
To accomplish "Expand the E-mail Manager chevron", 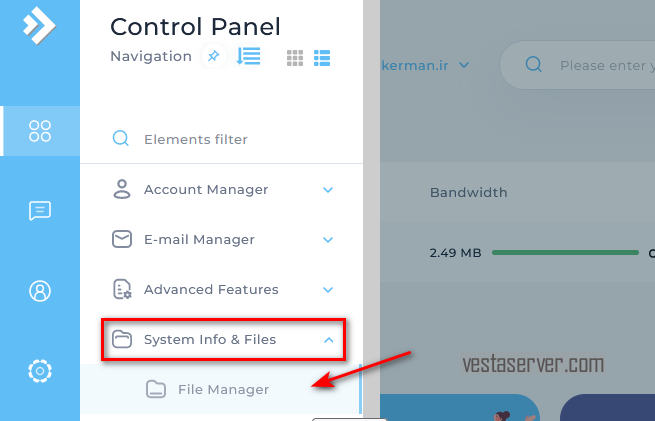I will point(328,240).
